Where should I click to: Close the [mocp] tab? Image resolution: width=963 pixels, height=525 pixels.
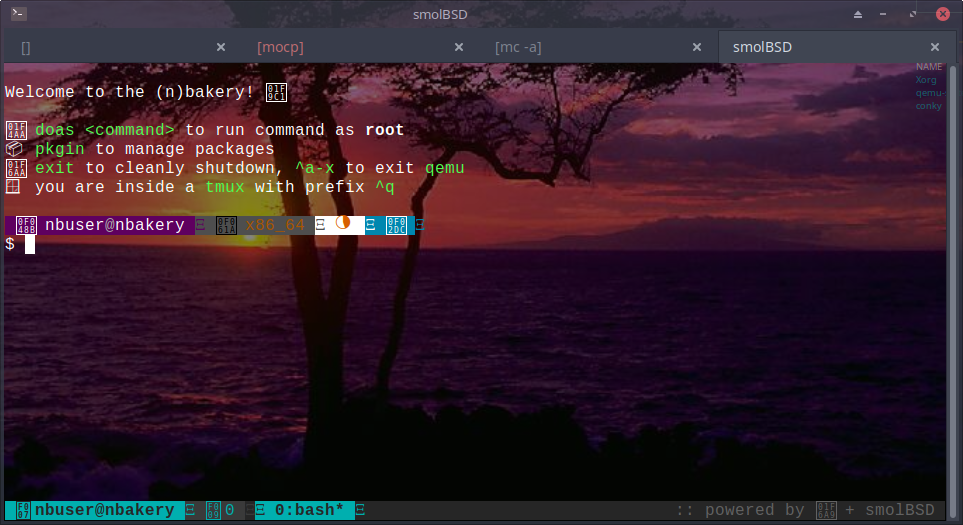click(459, 47)
